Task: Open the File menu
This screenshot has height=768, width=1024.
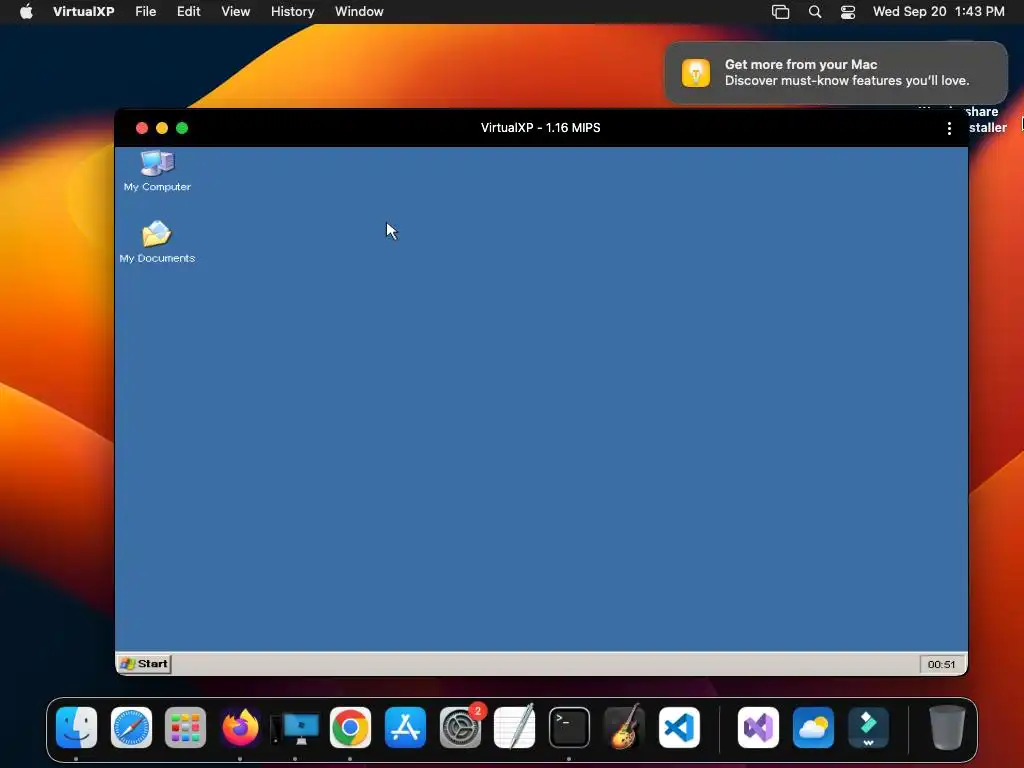Action: [146, 12]
